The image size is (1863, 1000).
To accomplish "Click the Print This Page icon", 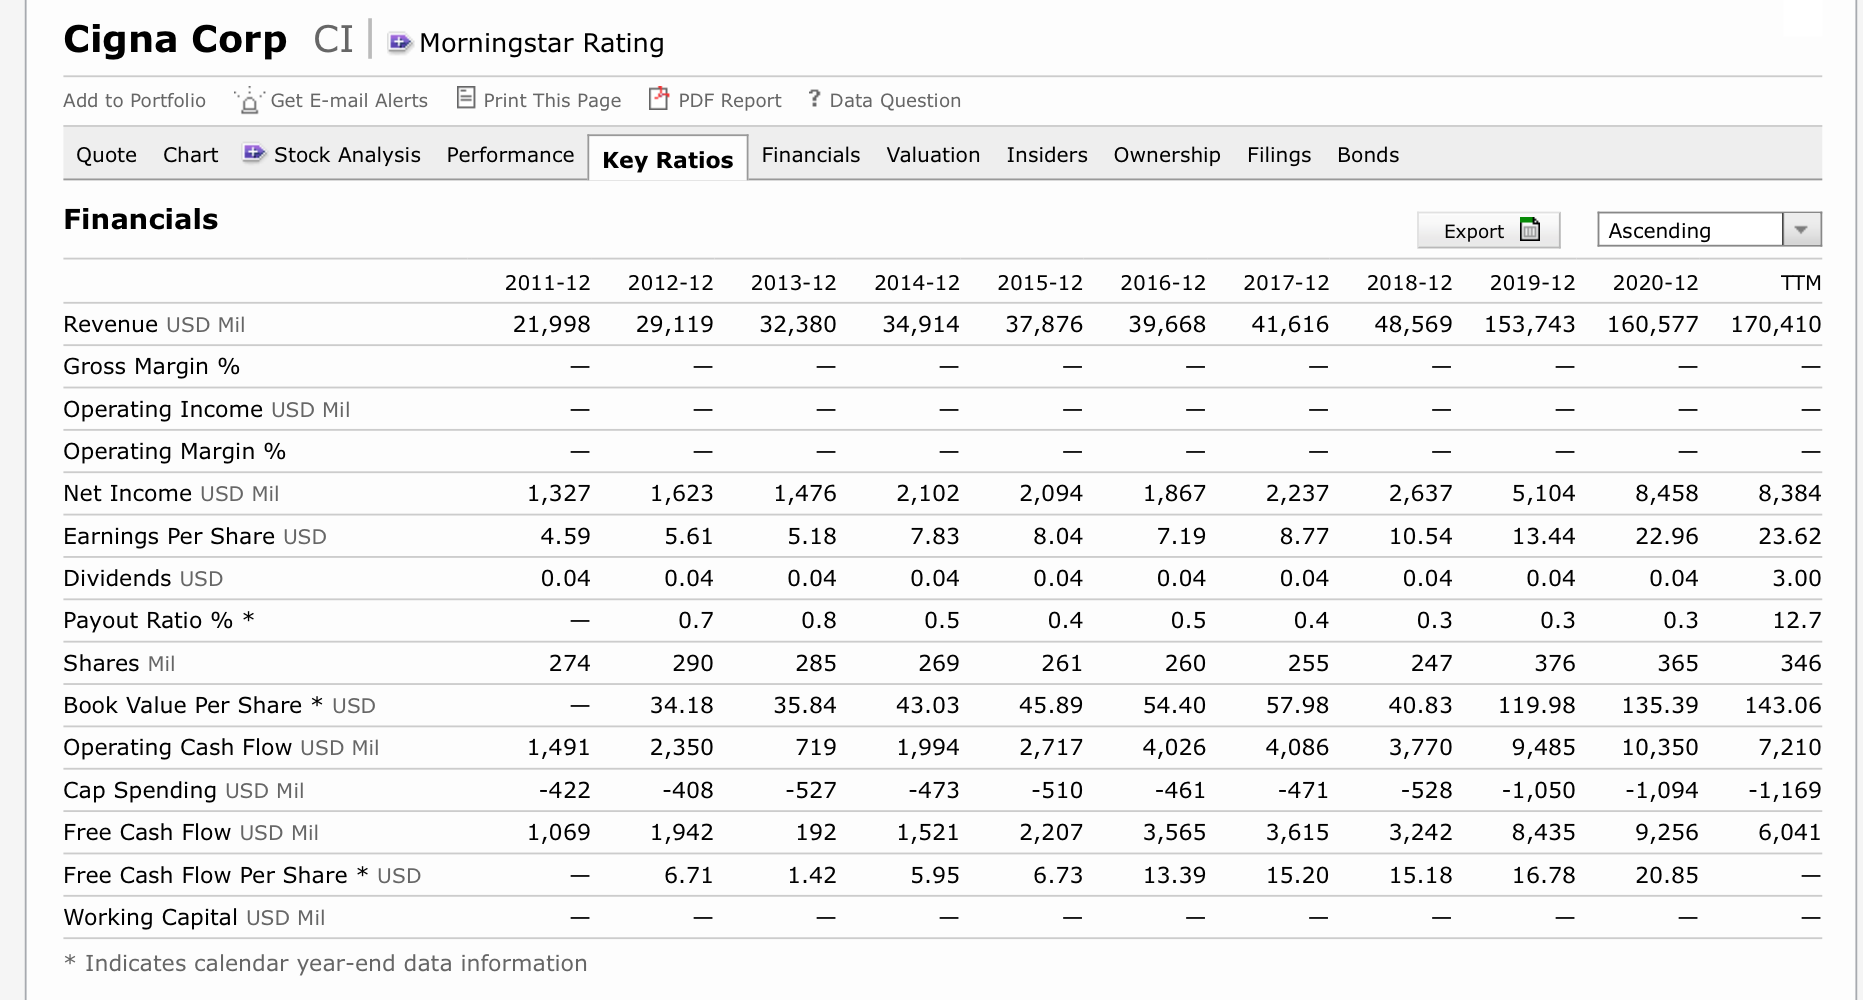I will (x=465, y=98).
